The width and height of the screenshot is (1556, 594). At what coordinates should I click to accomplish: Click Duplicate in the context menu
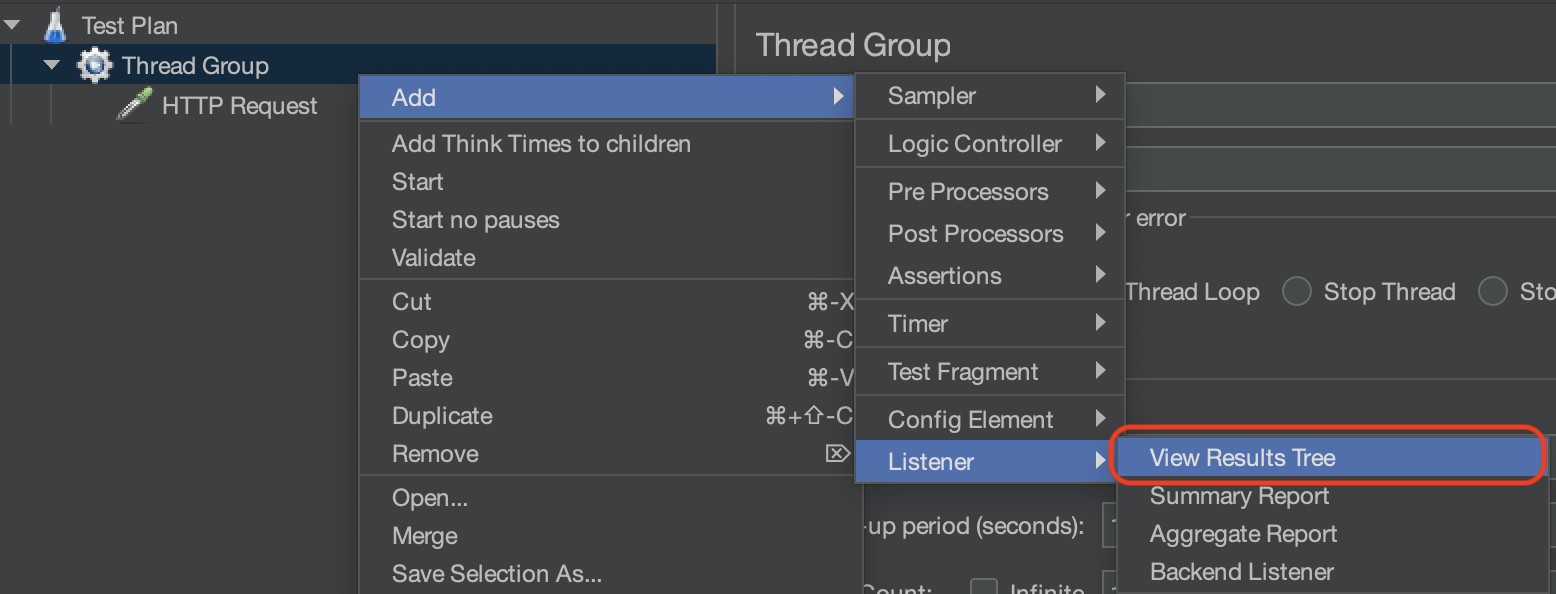(x=442, y=416)
